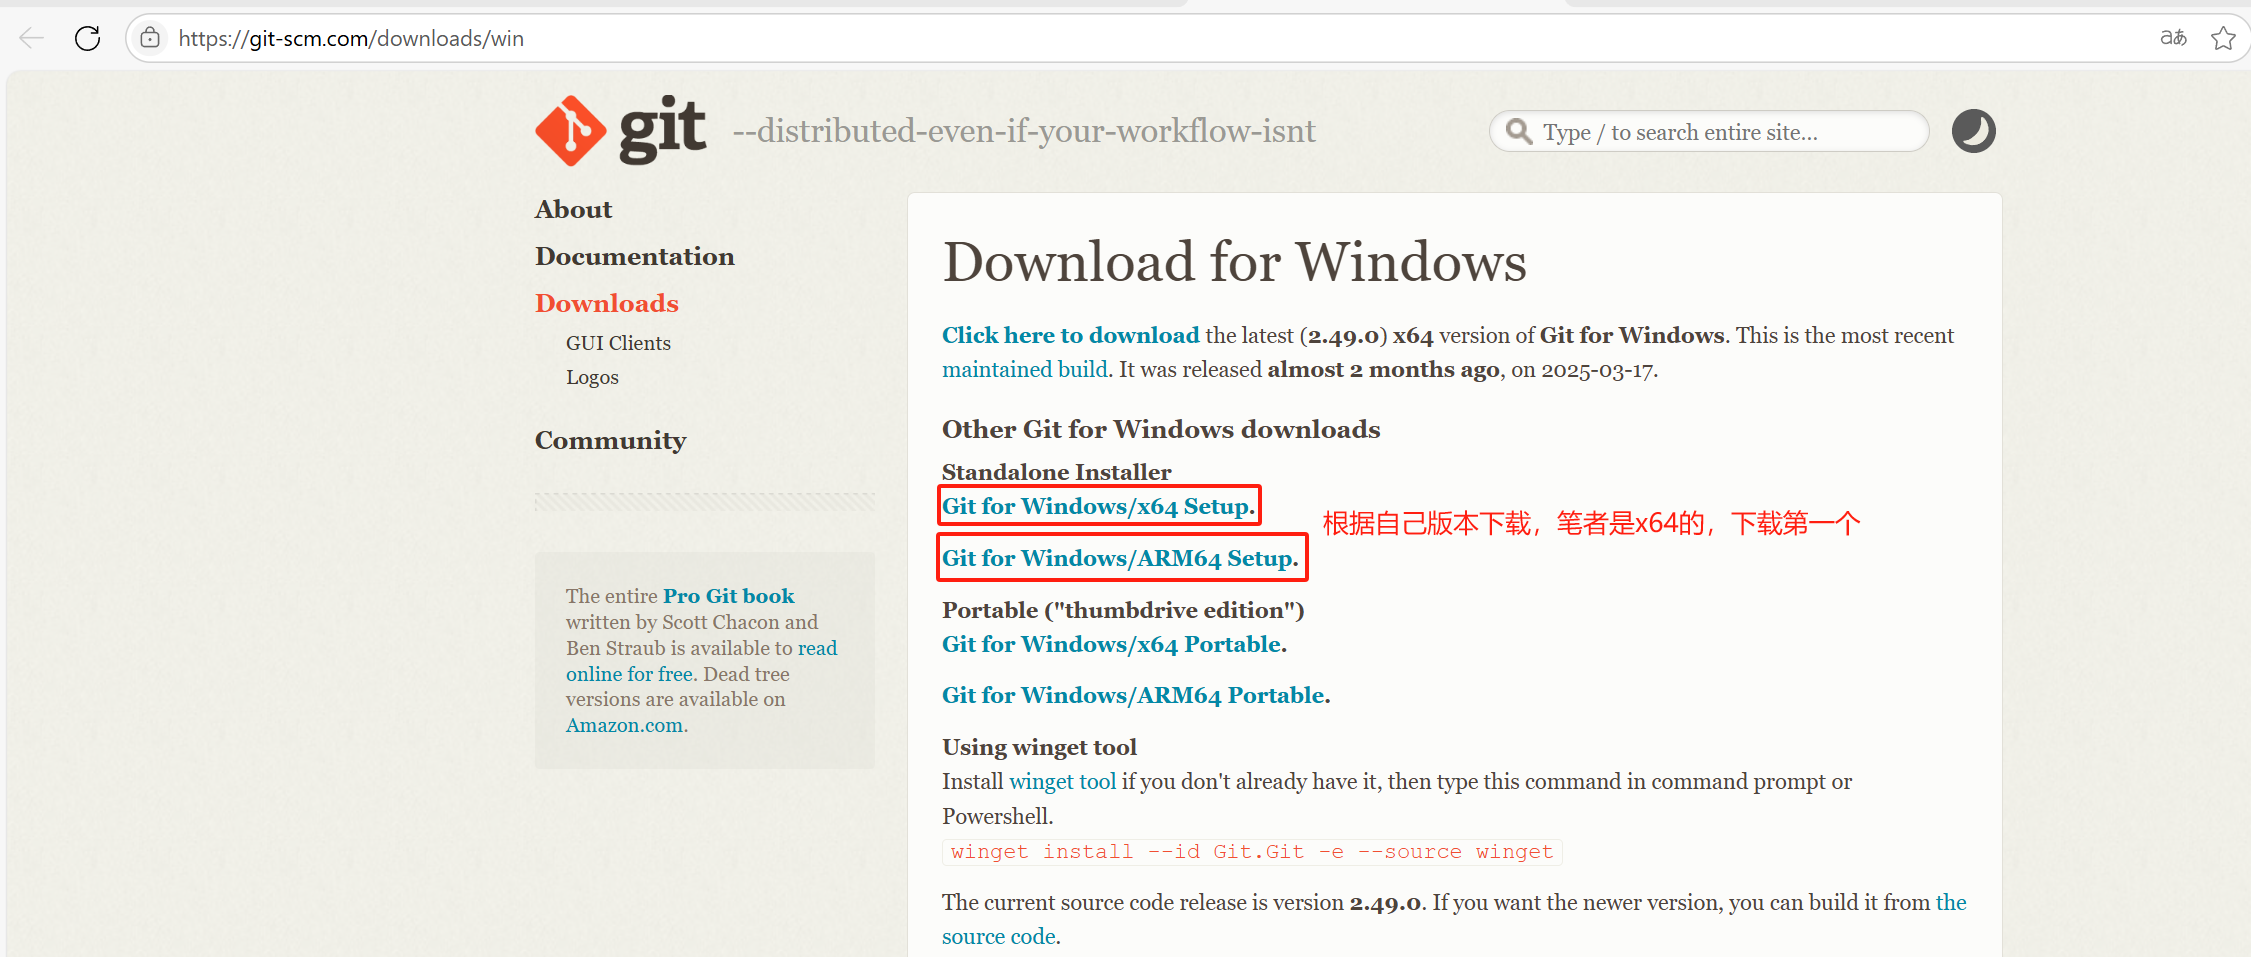Click the winget install command text

tap(1252, 851)
